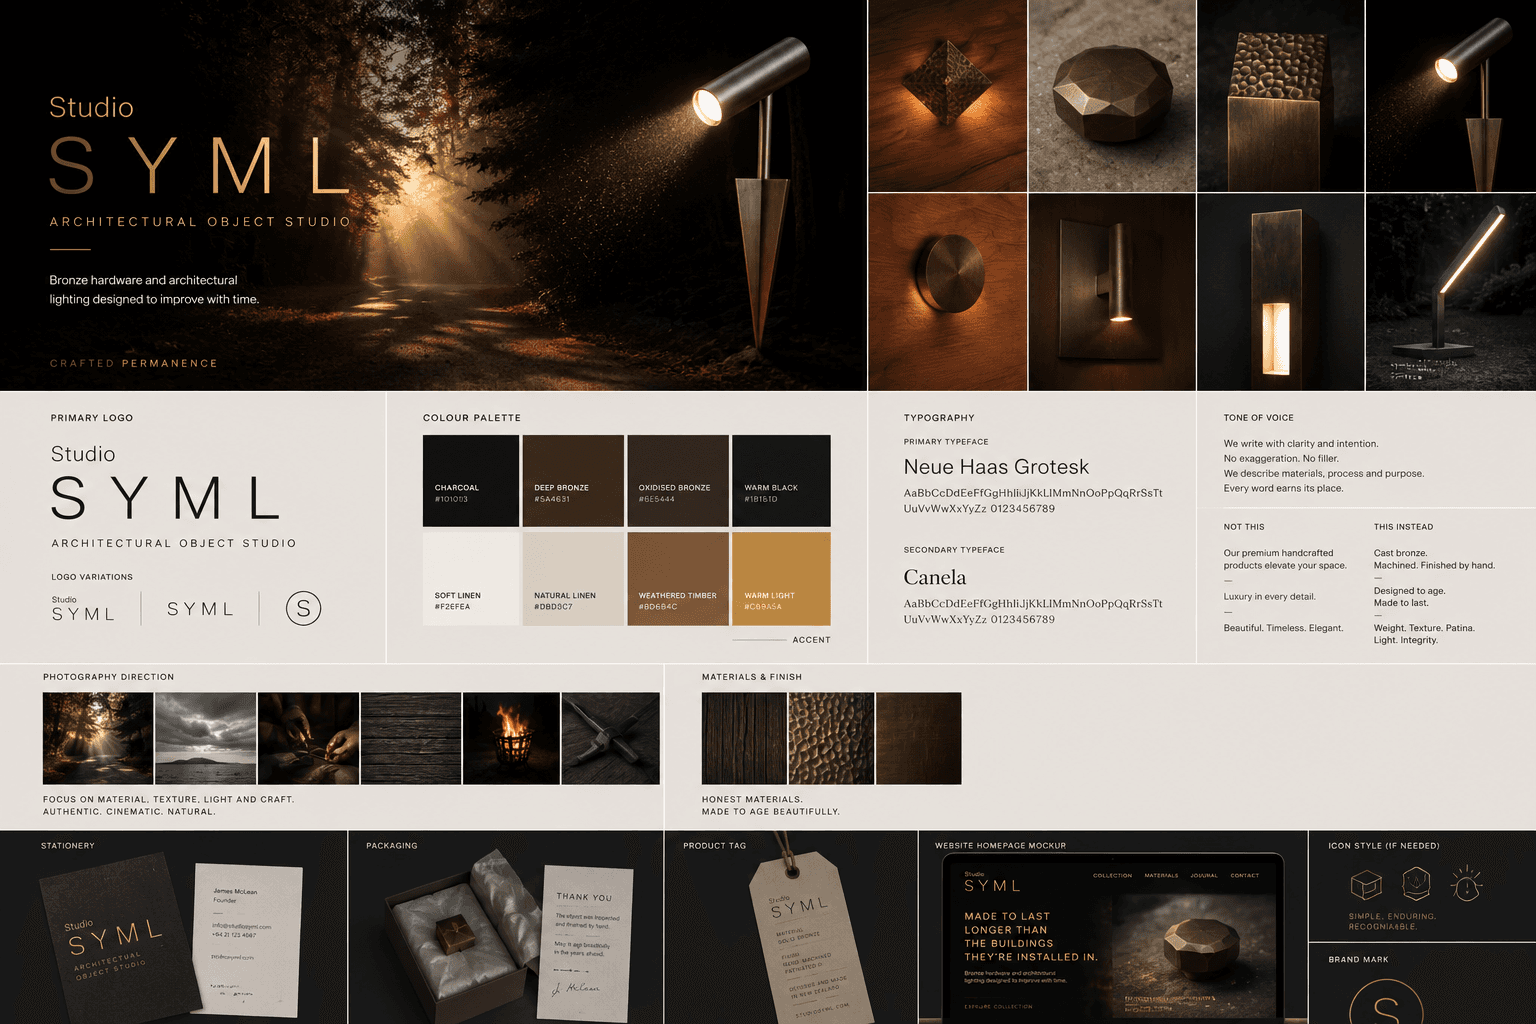Click the Accent label under the palette

[x=811, y=640]
